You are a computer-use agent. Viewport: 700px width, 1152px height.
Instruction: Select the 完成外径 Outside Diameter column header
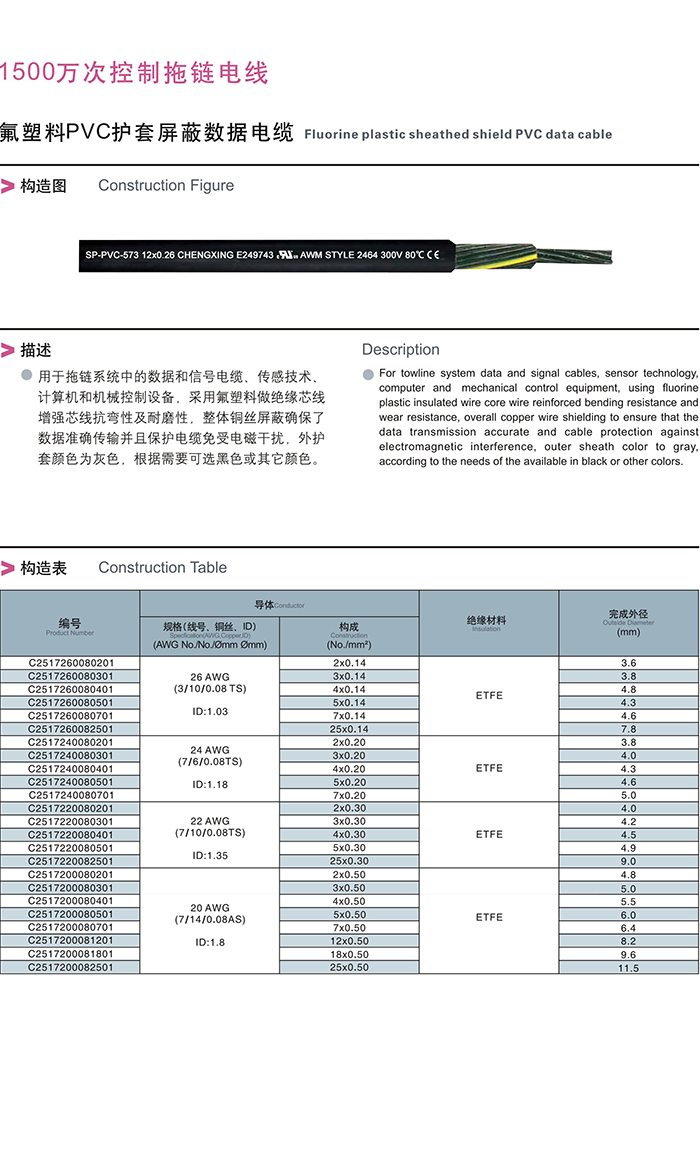628,622
